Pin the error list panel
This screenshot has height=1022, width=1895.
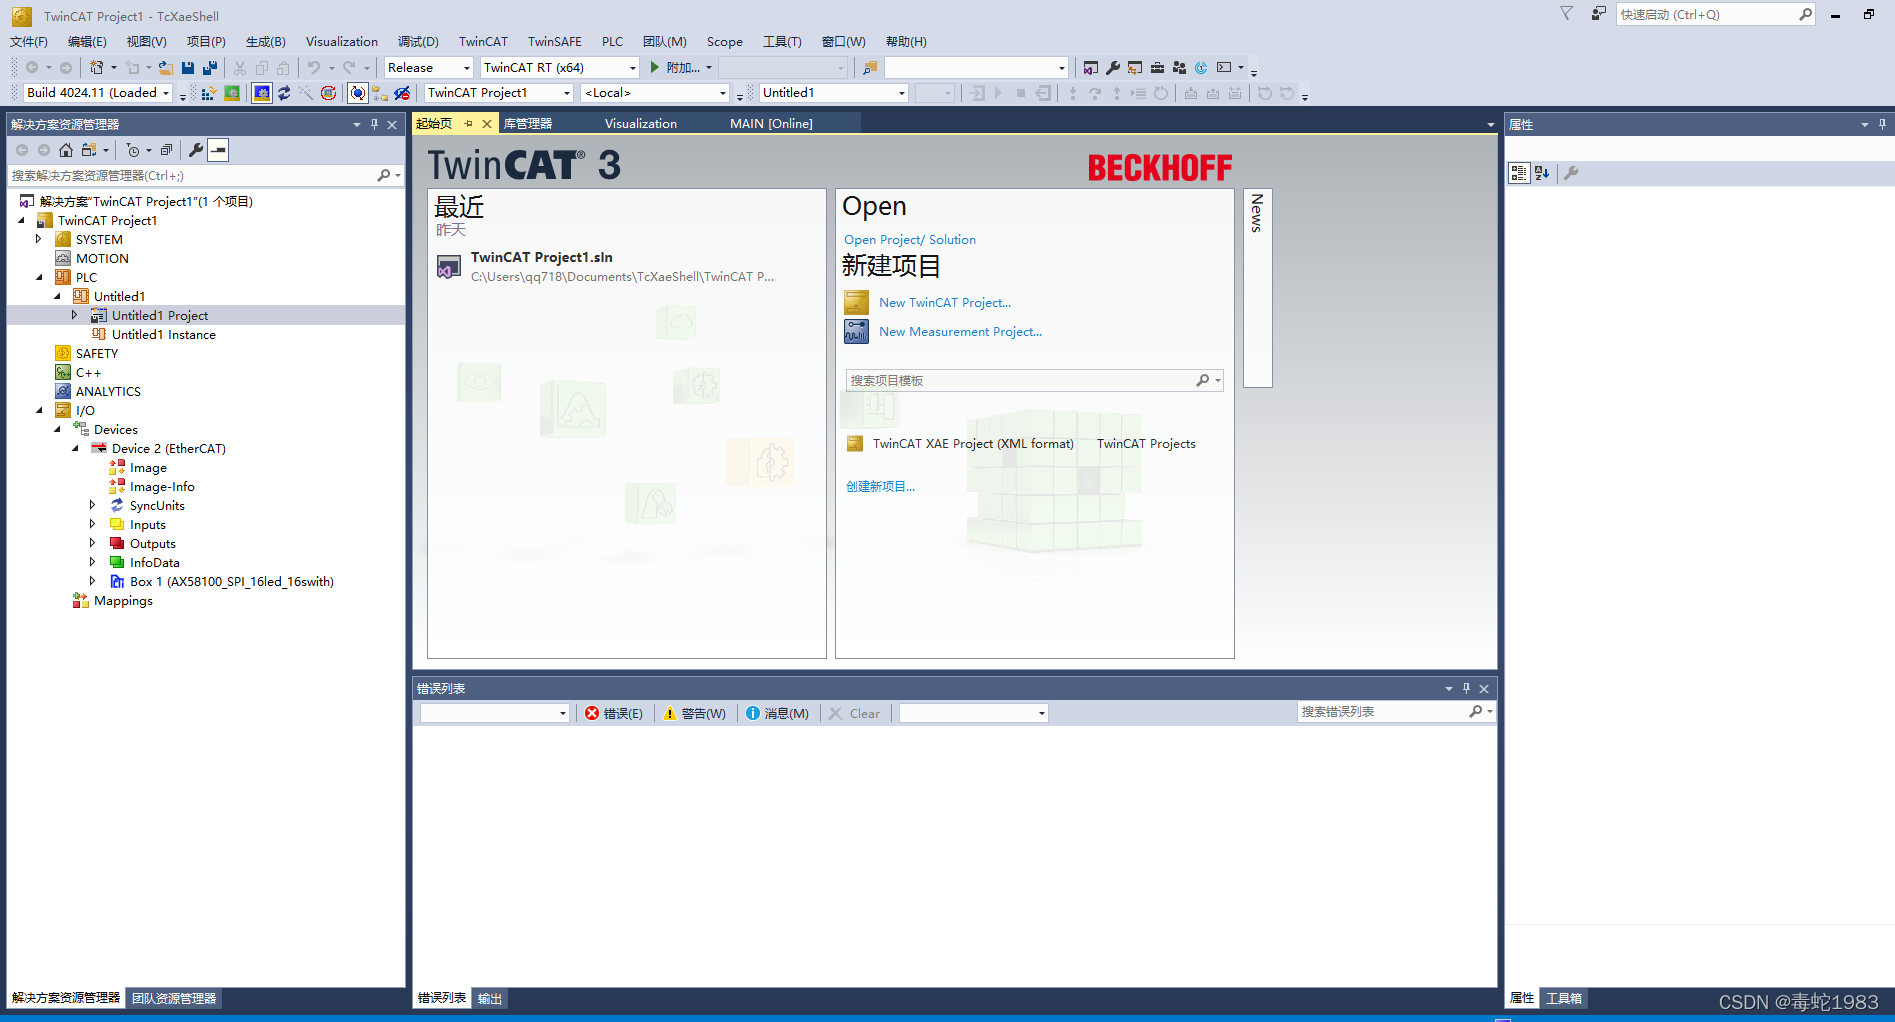[x=1466, y=688]
